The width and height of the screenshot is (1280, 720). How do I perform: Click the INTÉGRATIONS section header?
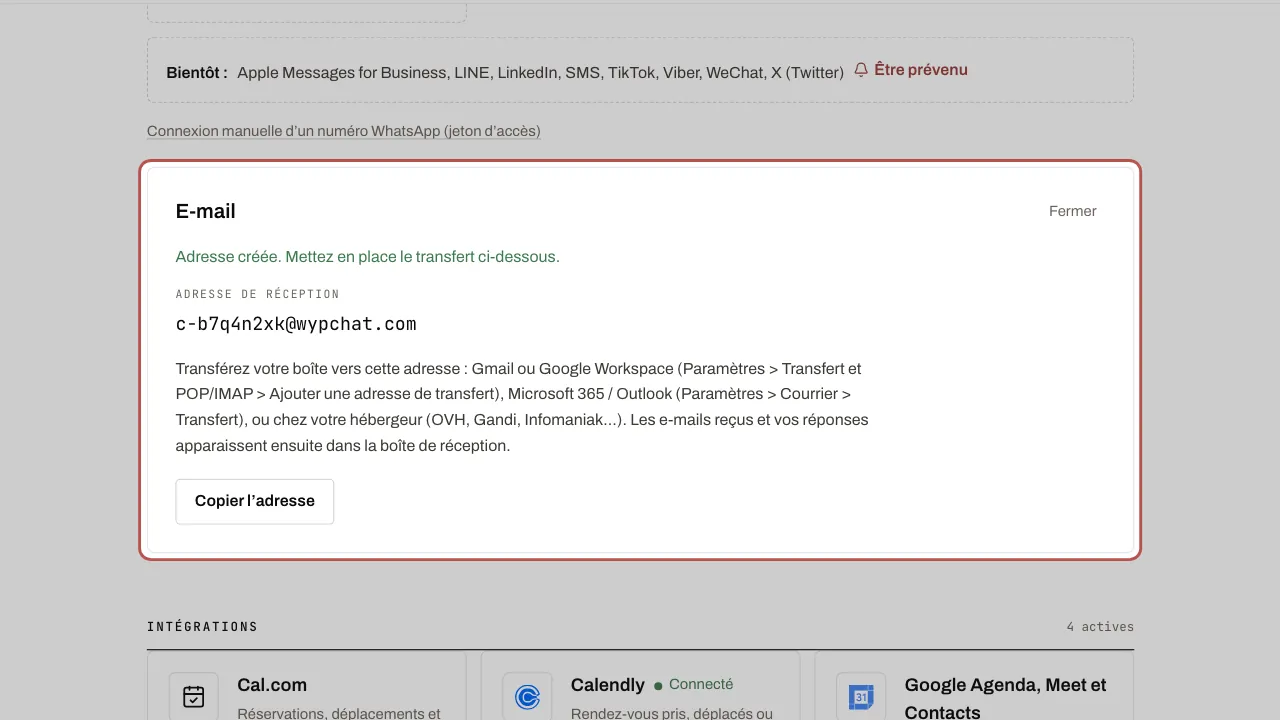coord(202,627)
